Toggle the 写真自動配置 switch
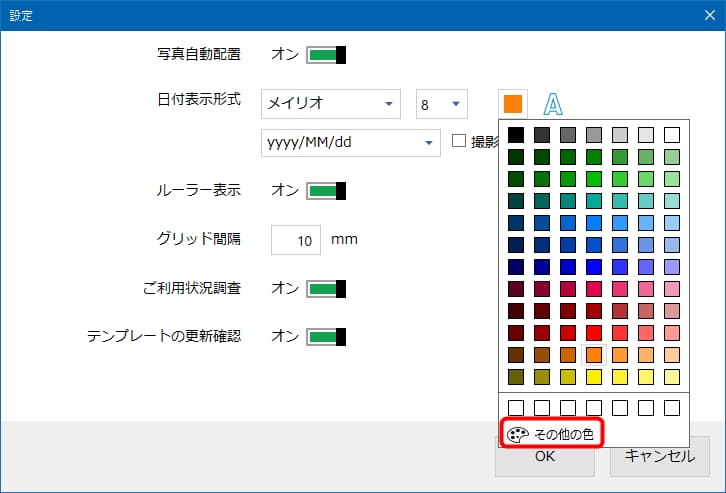The image size is (726, 493). (x=326, y=55)
